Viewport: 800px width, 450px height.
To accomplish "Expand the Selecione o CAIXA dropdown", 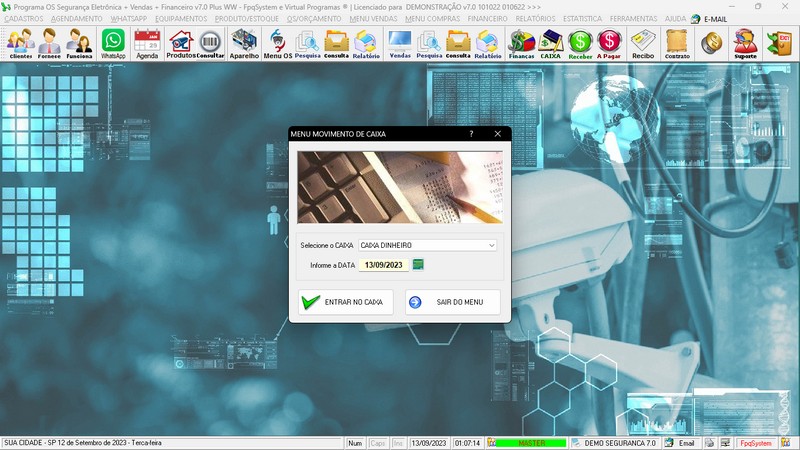I will tap(491, 245).
